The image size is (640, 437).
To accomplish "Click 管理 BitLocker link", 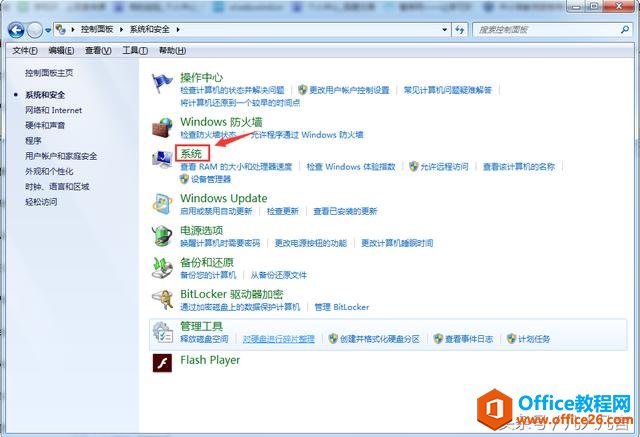I will click(342, 307).
